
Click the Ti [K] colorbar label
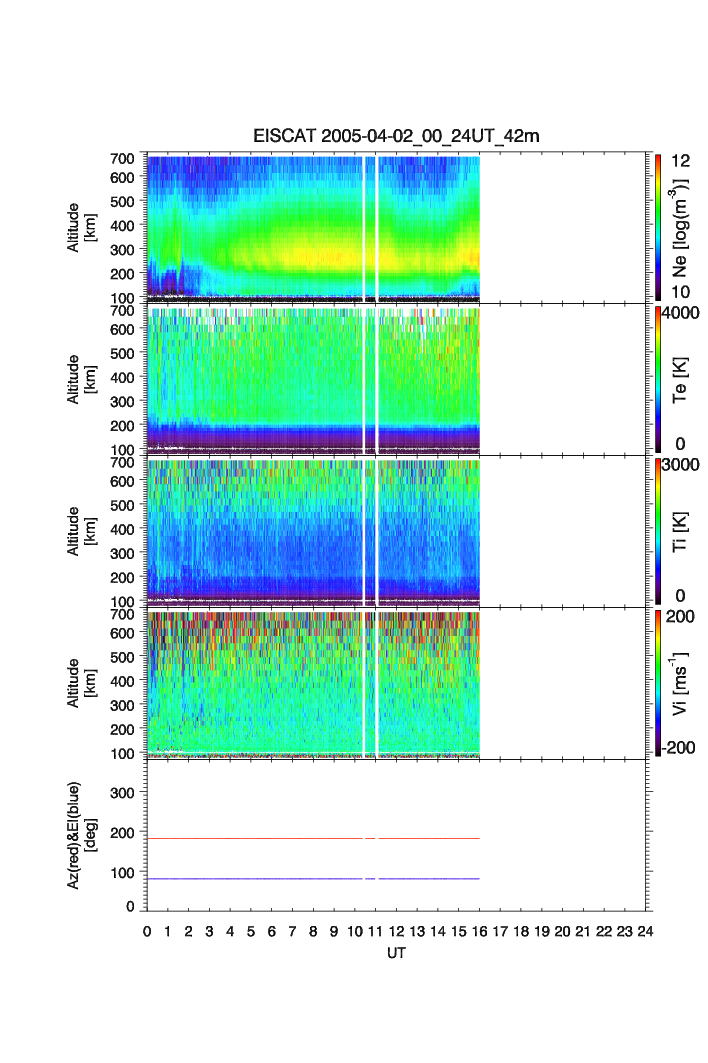(682, 530)
